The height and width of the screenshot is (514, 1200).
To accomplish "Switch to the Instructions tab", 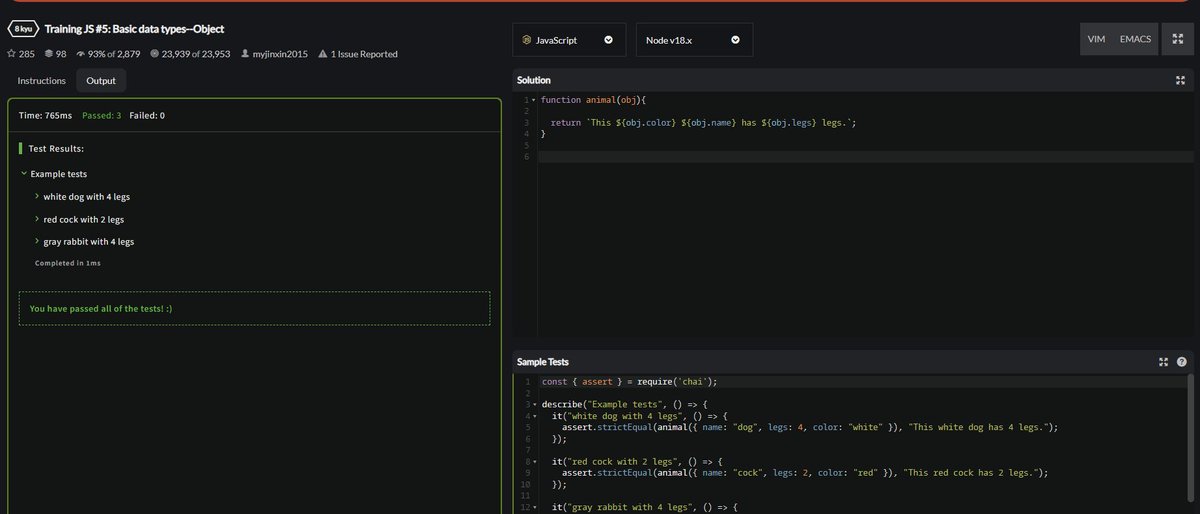I will point(41,81).
